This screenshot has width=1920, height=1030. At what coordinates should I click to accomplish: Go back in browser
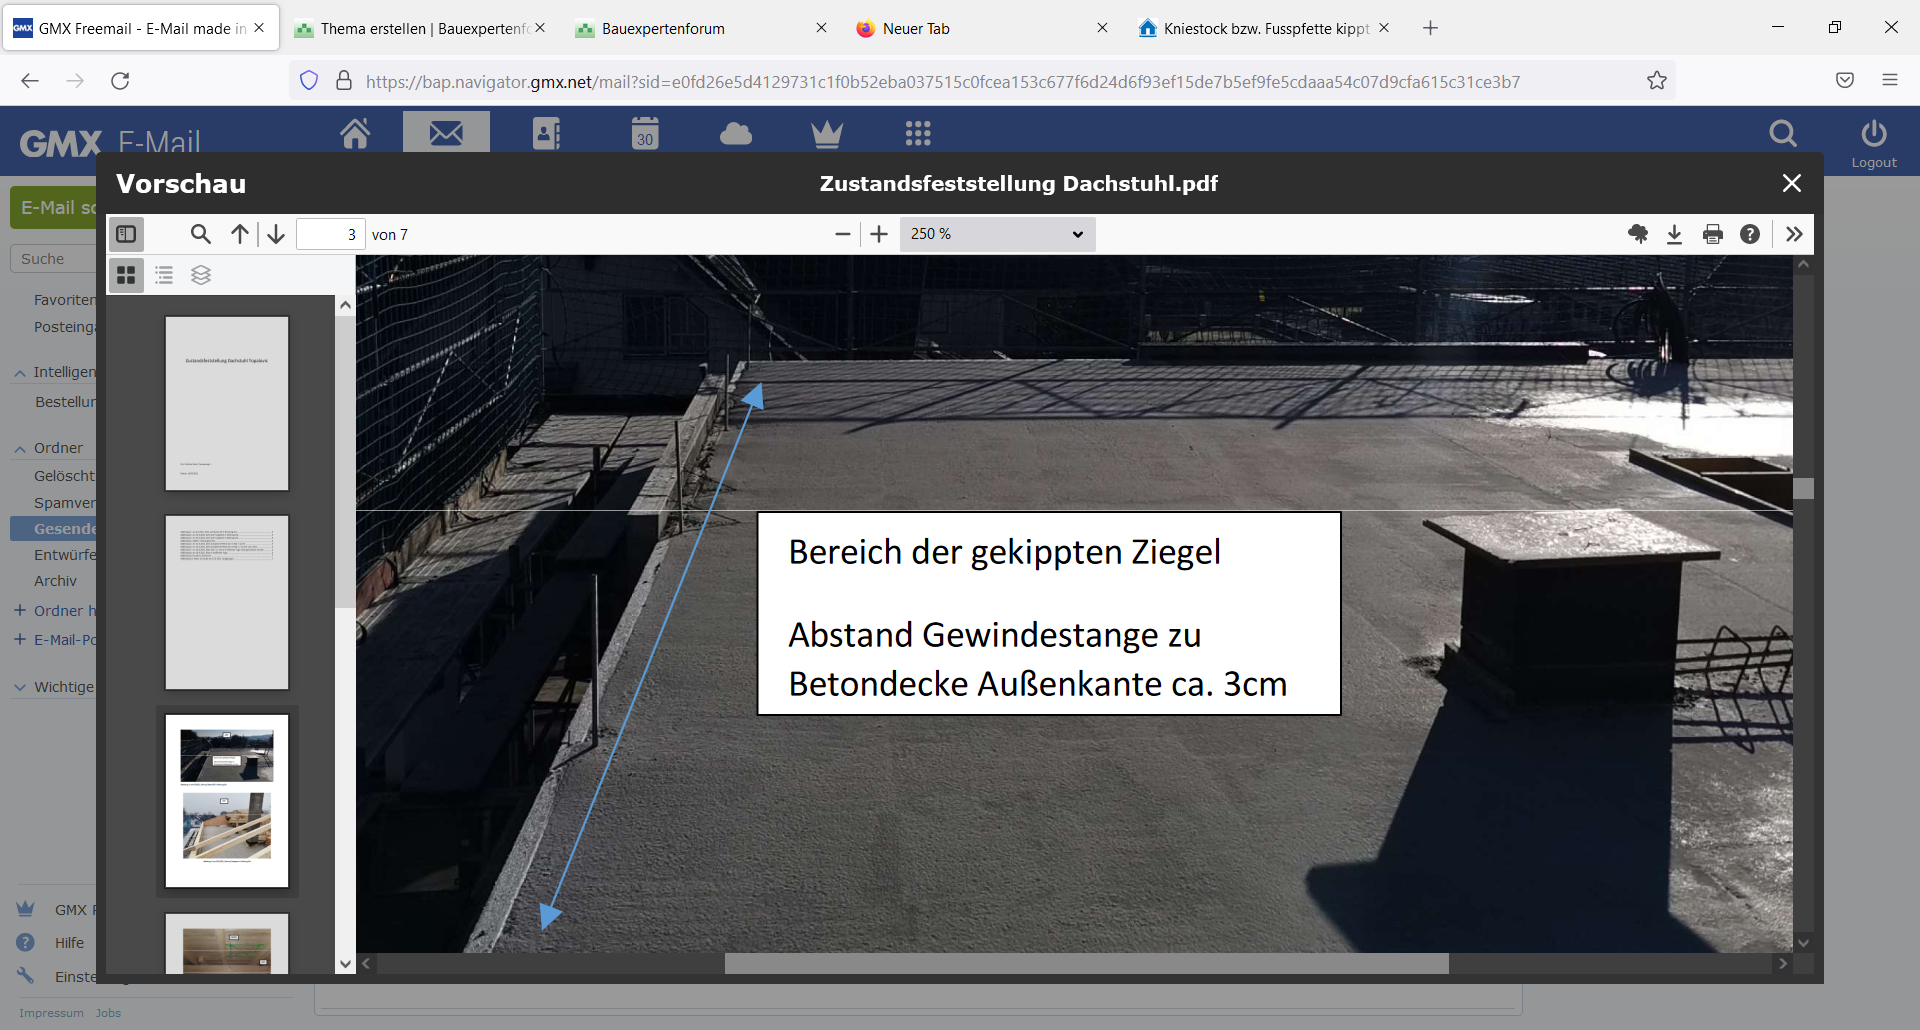tap(30, 81)
